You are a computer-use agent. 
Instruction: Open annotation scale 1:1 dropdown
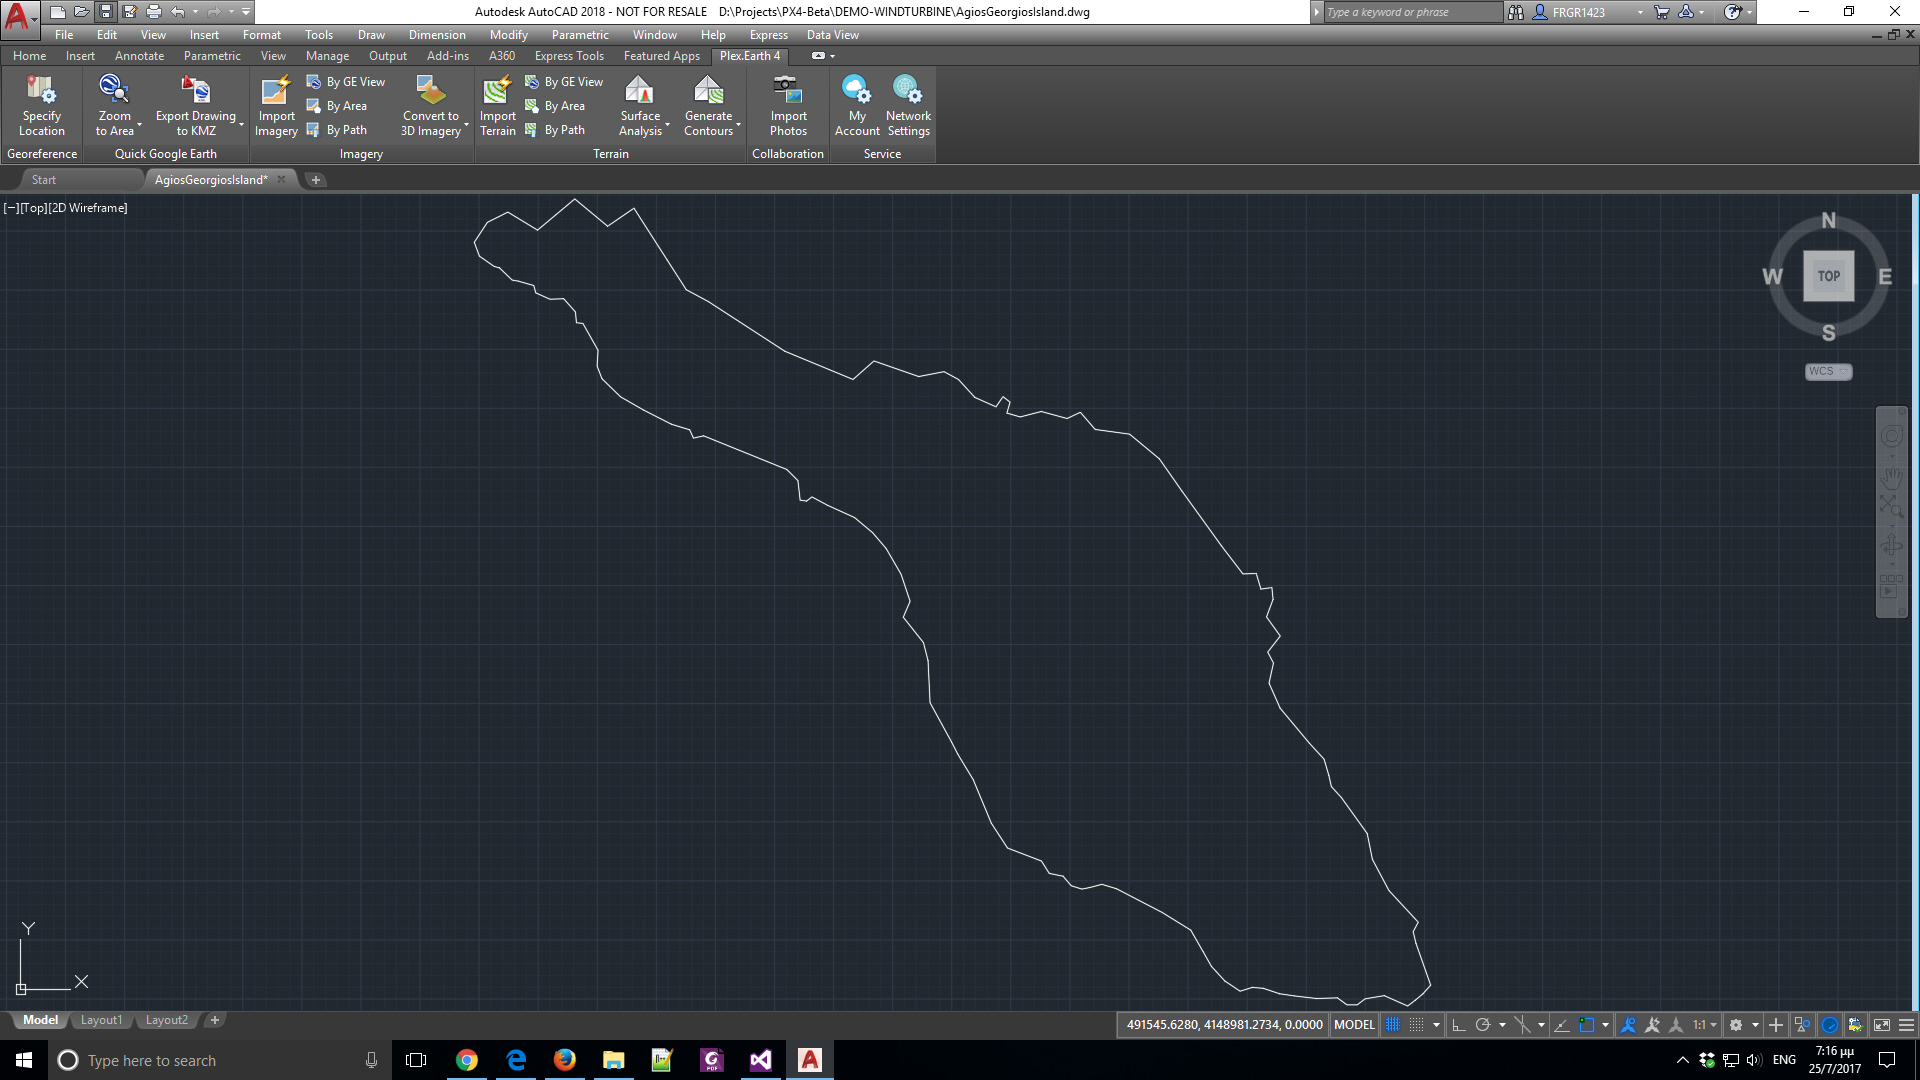click(x=1705, y=1025)
